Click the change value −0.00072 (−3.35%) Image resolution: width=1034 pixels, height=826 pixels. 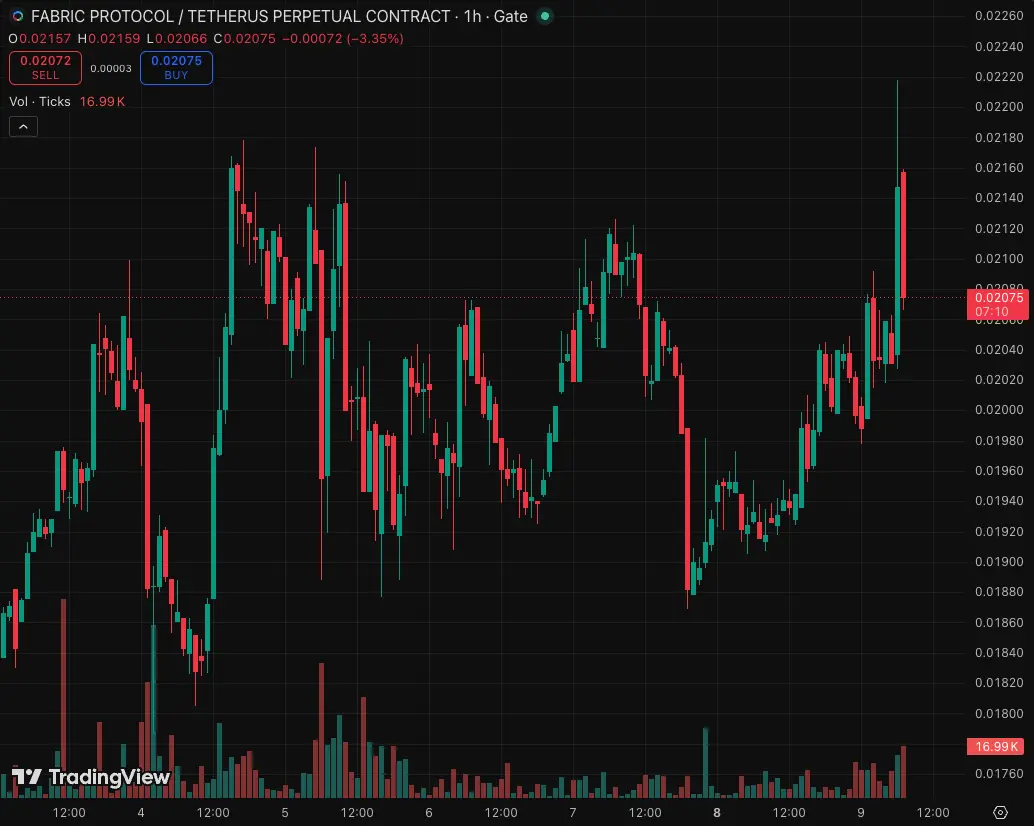click(343, 39)
